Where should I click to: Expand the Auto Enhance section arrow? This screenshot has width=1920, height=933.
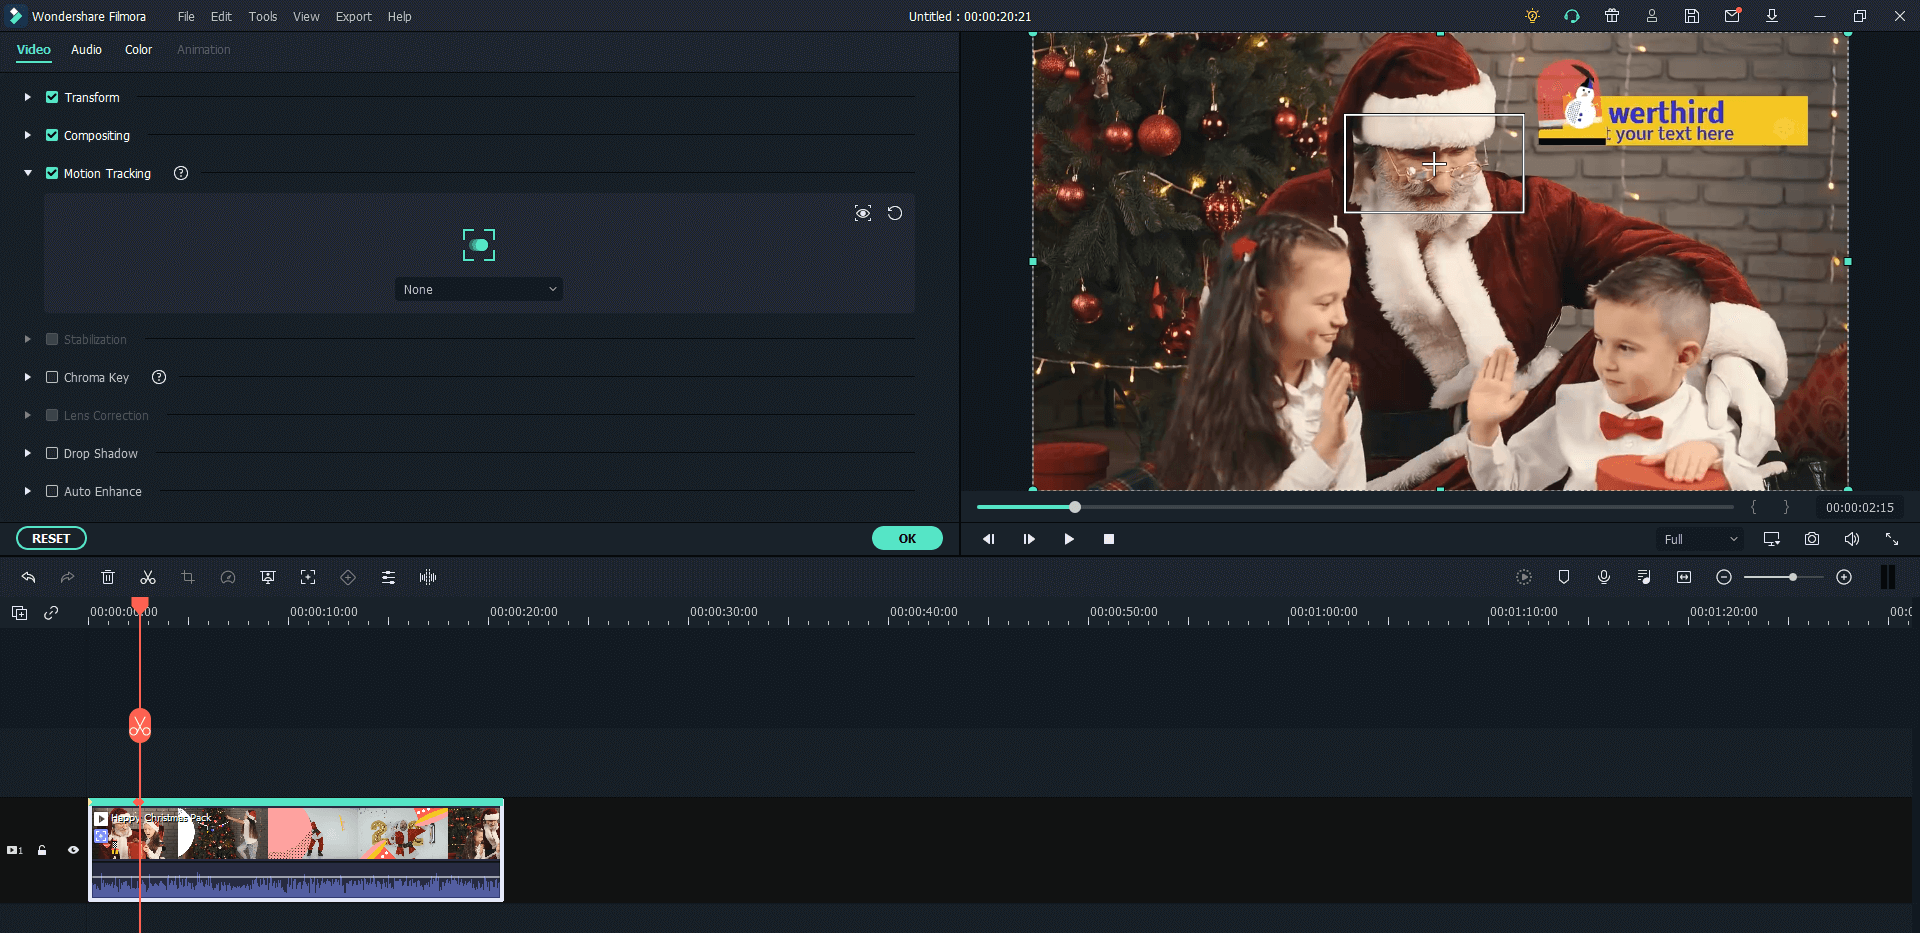coord(28,491)
